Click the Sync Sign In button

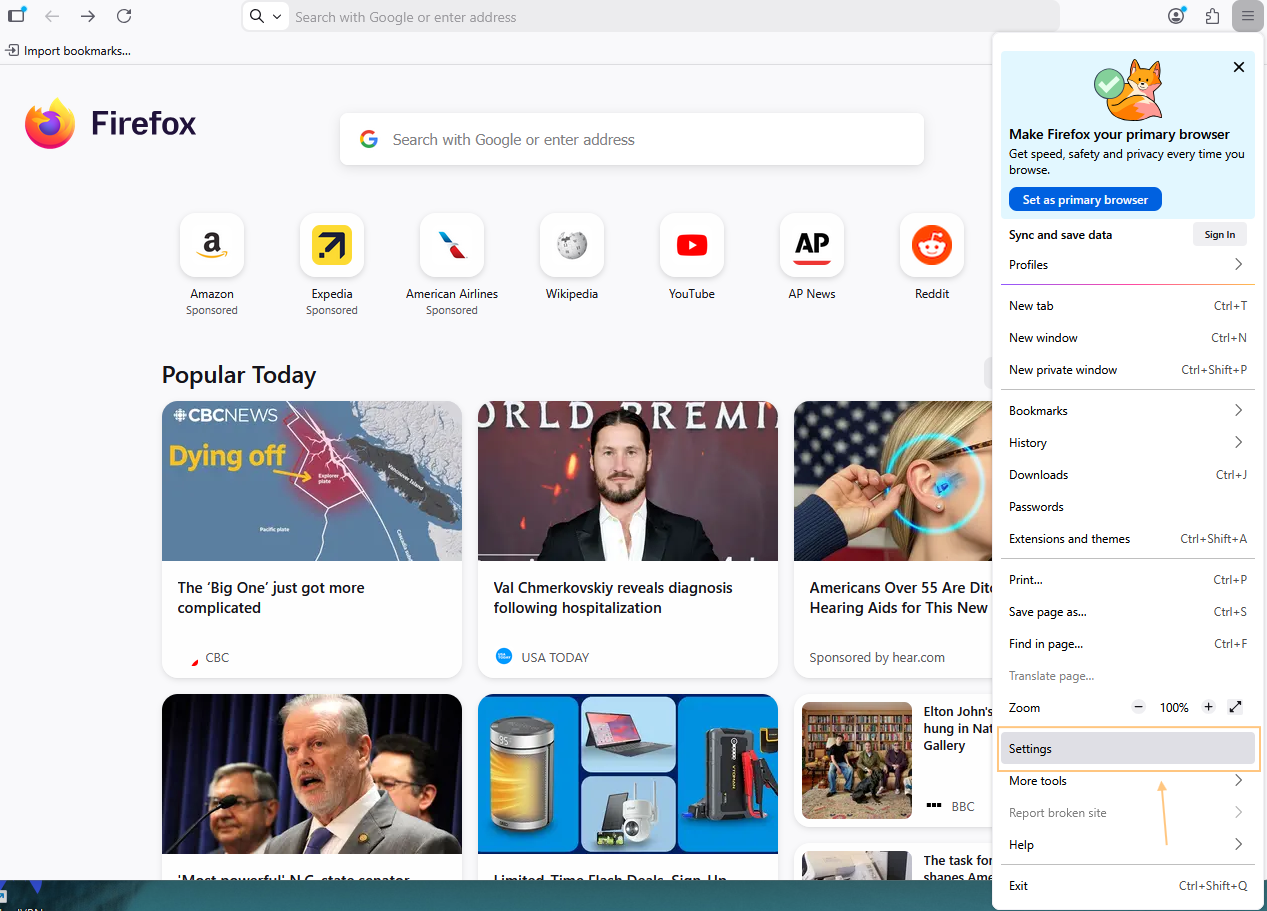point(1219,234)
